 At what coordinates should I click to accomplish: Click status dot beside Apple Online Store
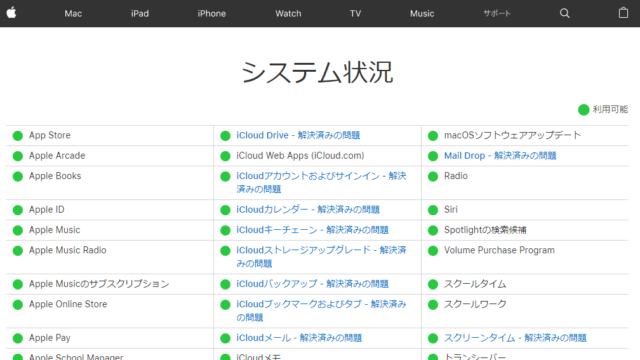[18, 304]
